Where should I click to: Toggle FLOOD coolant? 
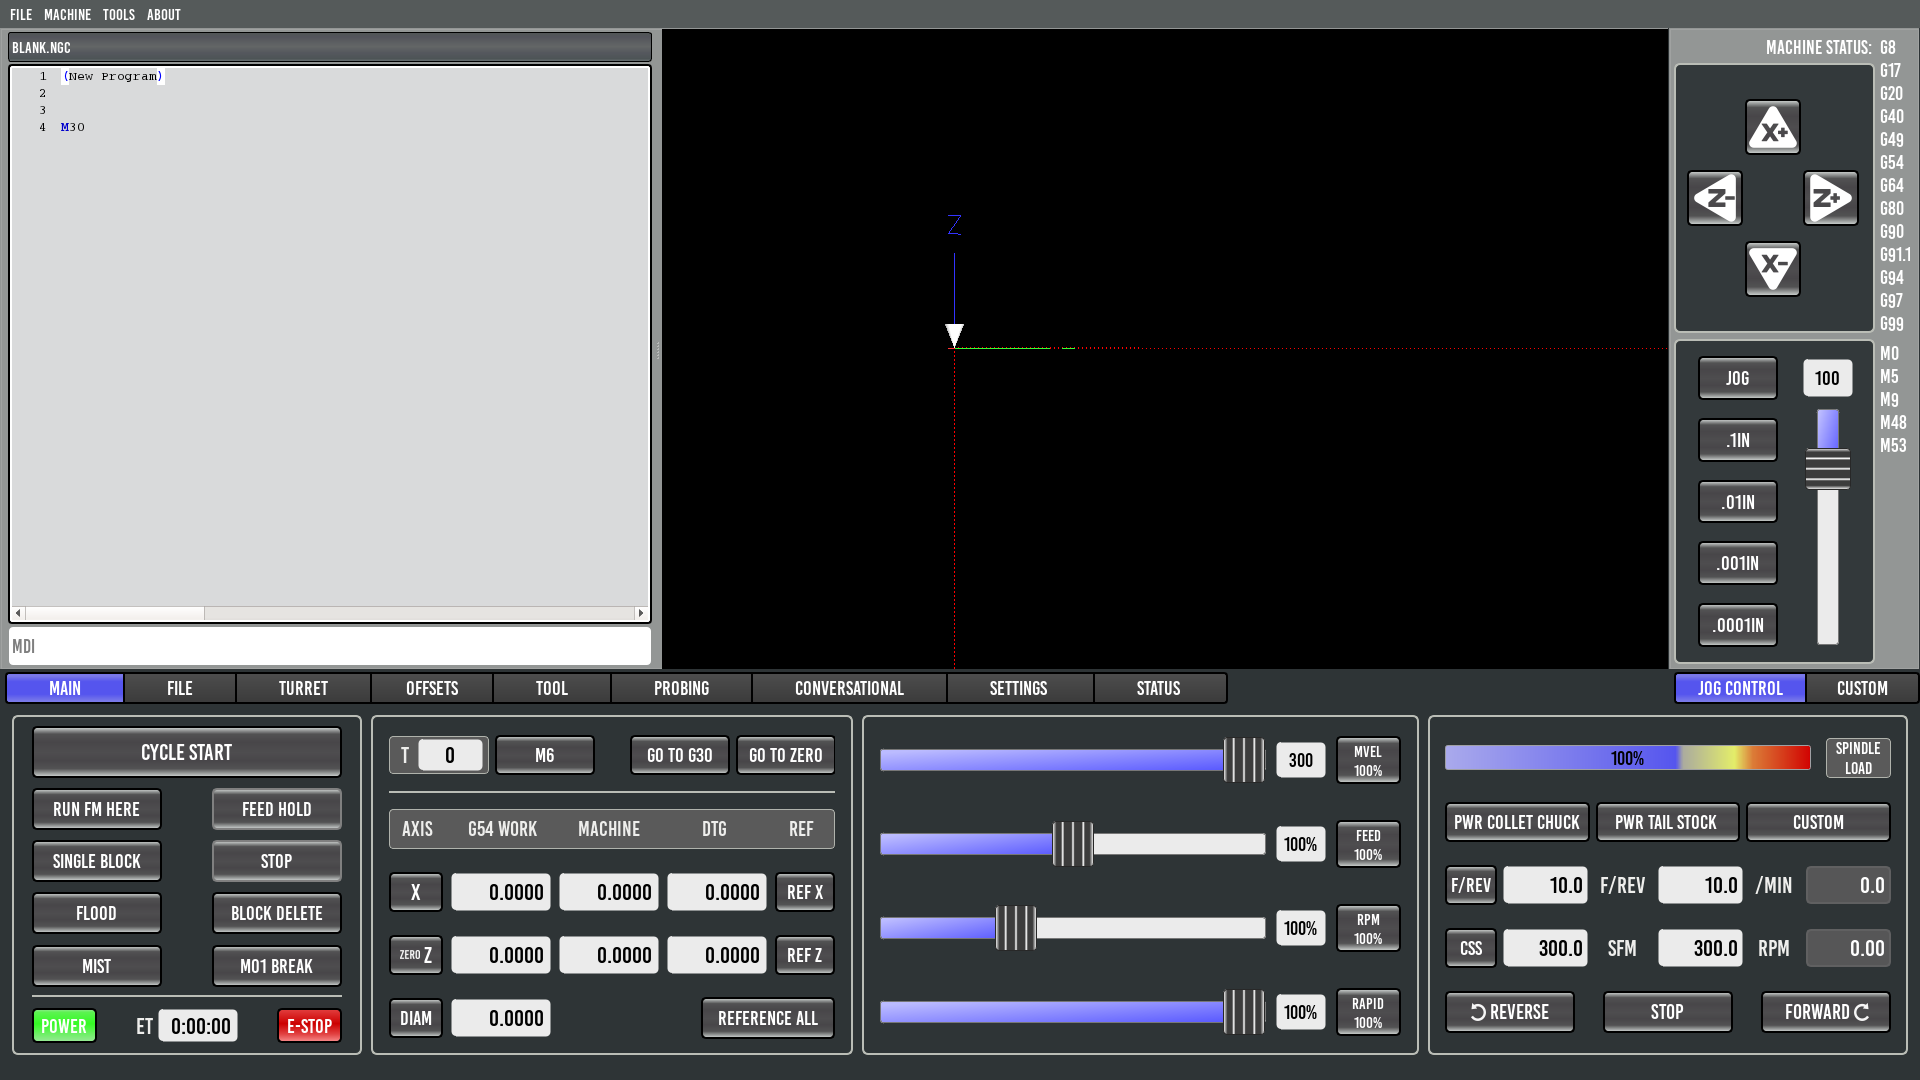point(97,913)
